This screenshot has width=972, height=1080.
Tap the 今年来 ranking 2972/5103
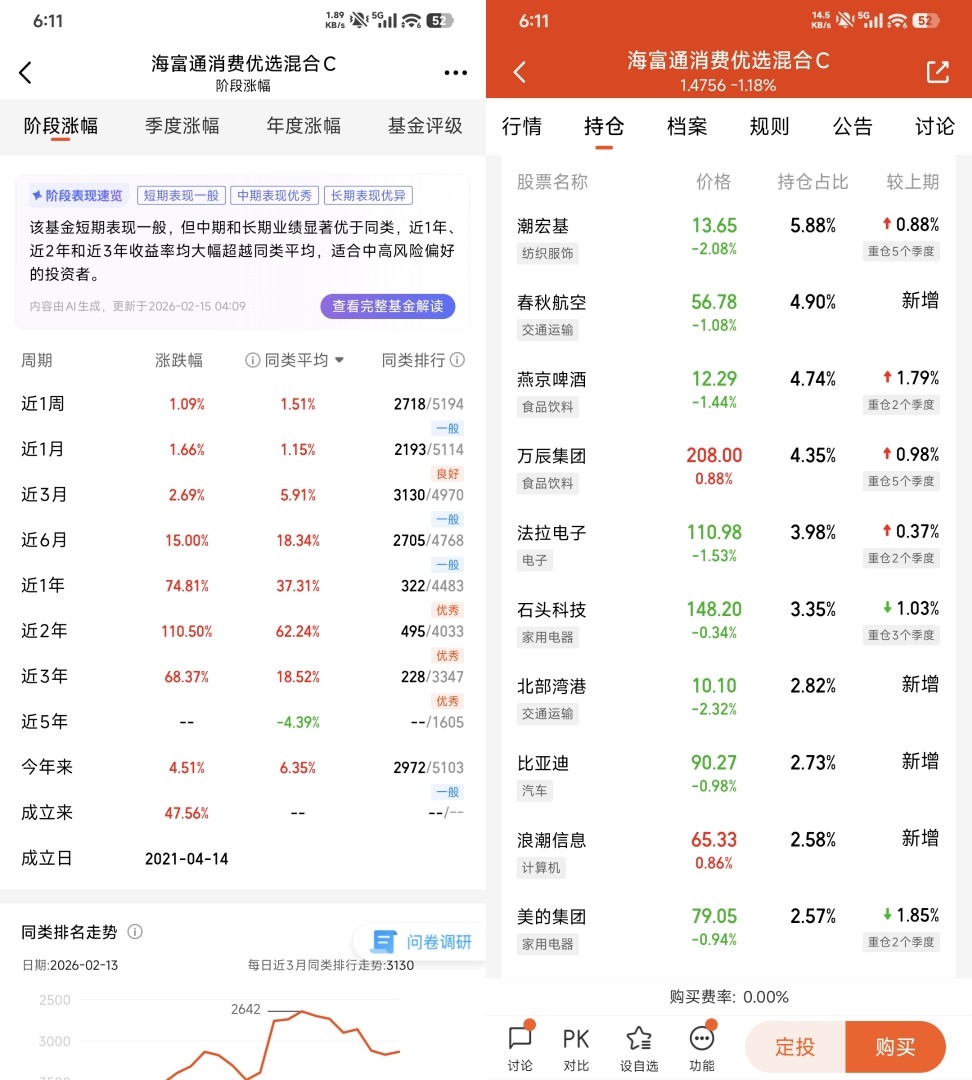point(428,767)
